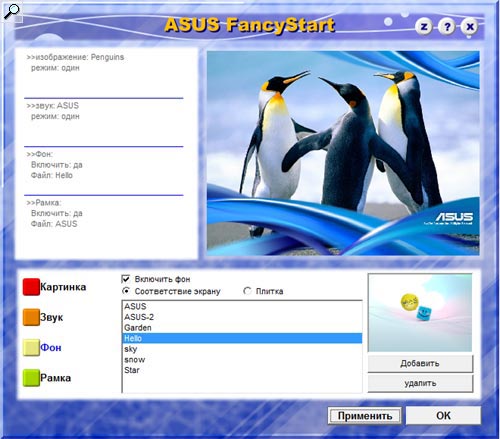Click the Применить button
The image size is (500, 439).
point(365,416)
